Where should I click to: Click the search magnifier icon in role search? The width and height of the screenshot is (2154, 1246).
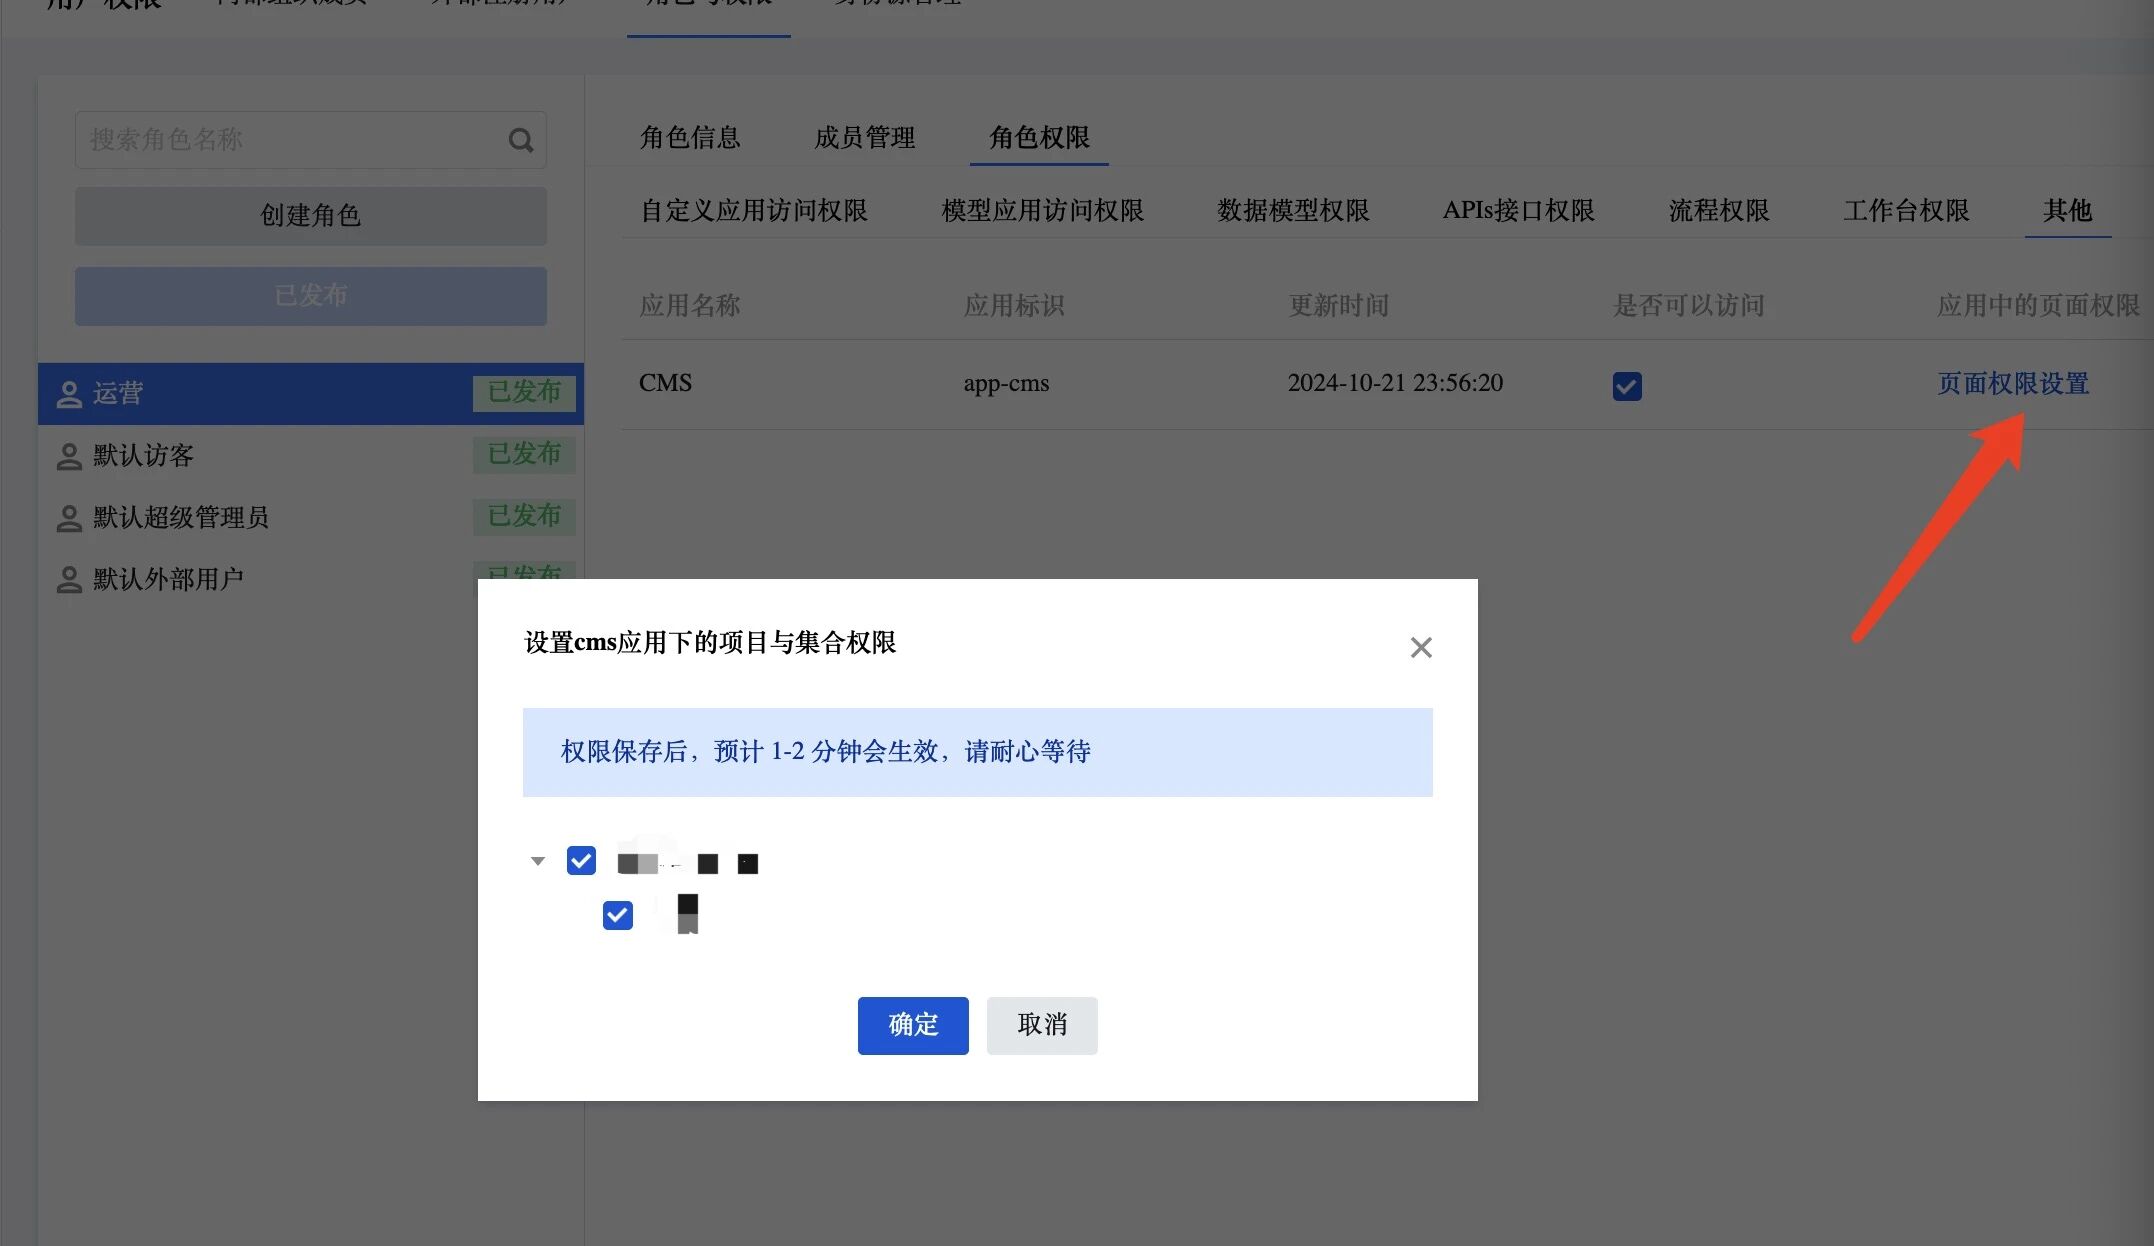pos(520,140)
